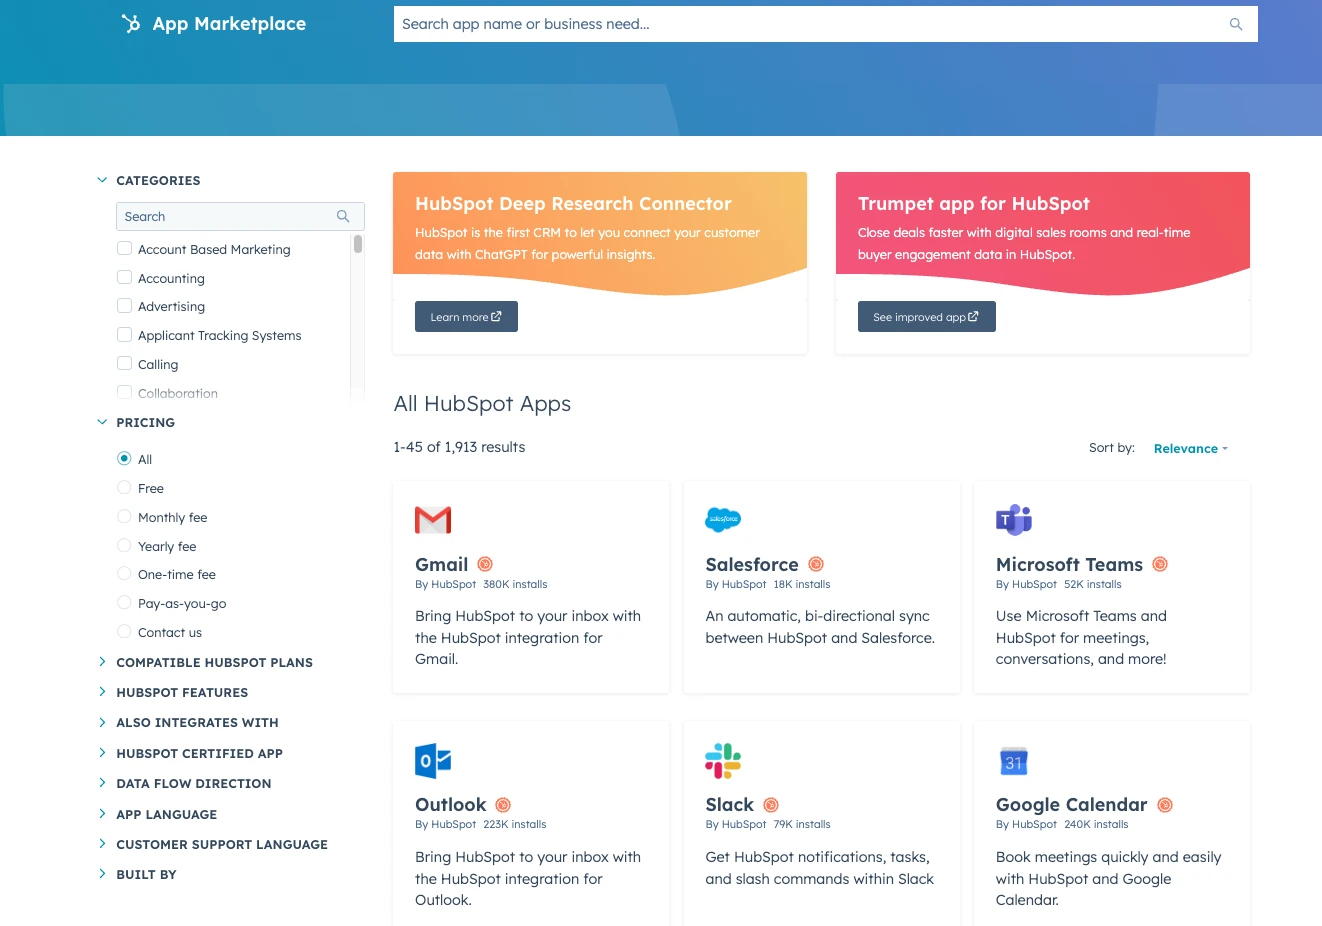Check the Account Based Marketing category

point(124,248)
